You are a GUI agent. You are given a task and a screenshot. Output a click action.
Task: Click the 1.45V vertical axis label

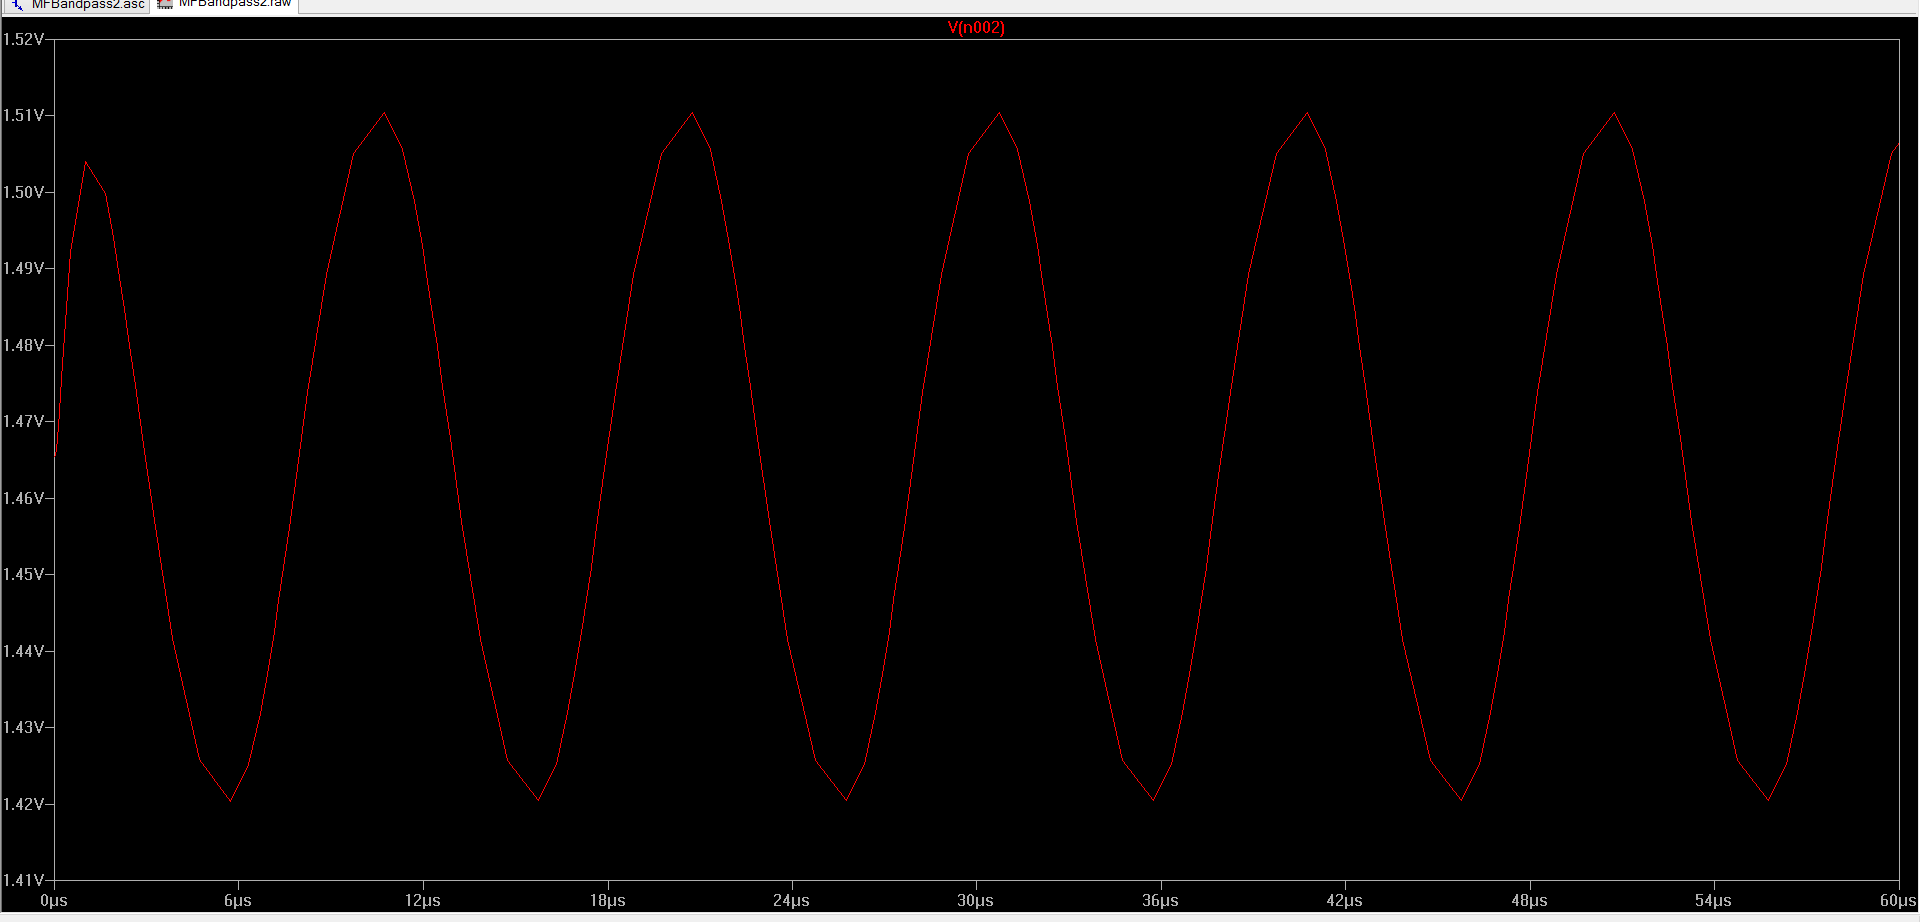pos(24,574)
